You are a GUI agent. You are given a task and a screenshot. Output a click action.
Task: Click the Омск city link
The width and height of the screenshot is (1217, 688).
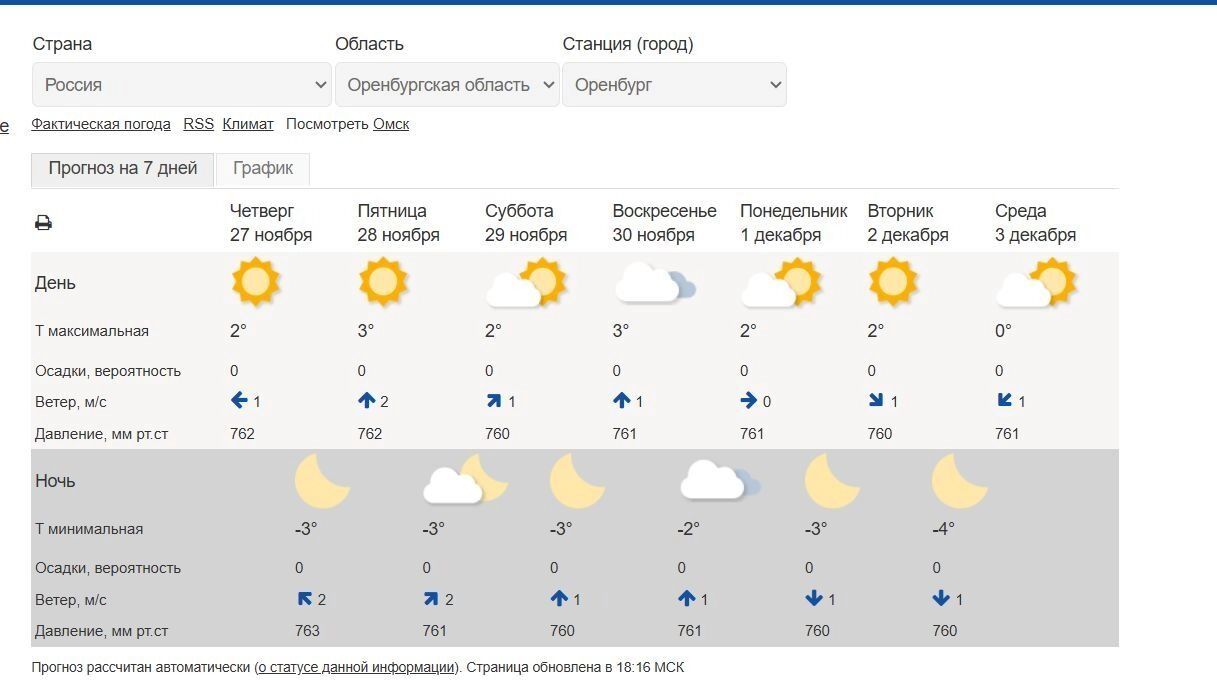point(391,124)
